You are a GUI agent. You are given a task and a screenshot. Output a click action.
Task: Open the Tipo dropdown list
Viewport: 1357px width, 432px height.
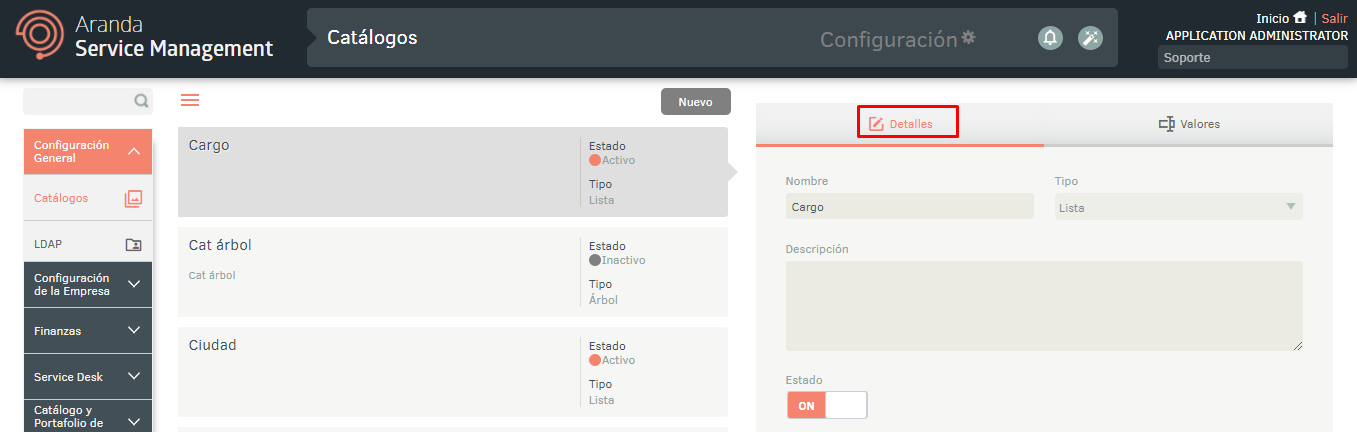(x=1179, y=207)
